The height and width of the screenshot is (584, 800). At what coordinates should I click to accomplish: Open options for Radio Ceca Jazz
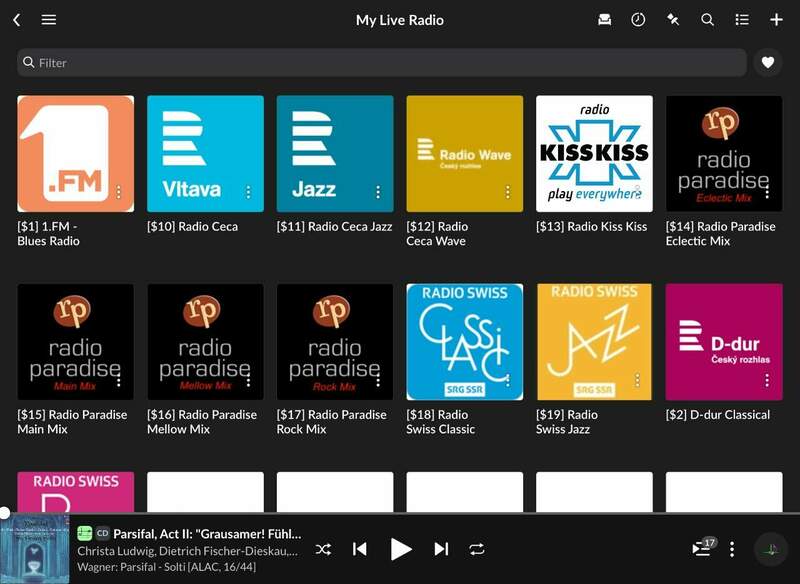(378, 192)
